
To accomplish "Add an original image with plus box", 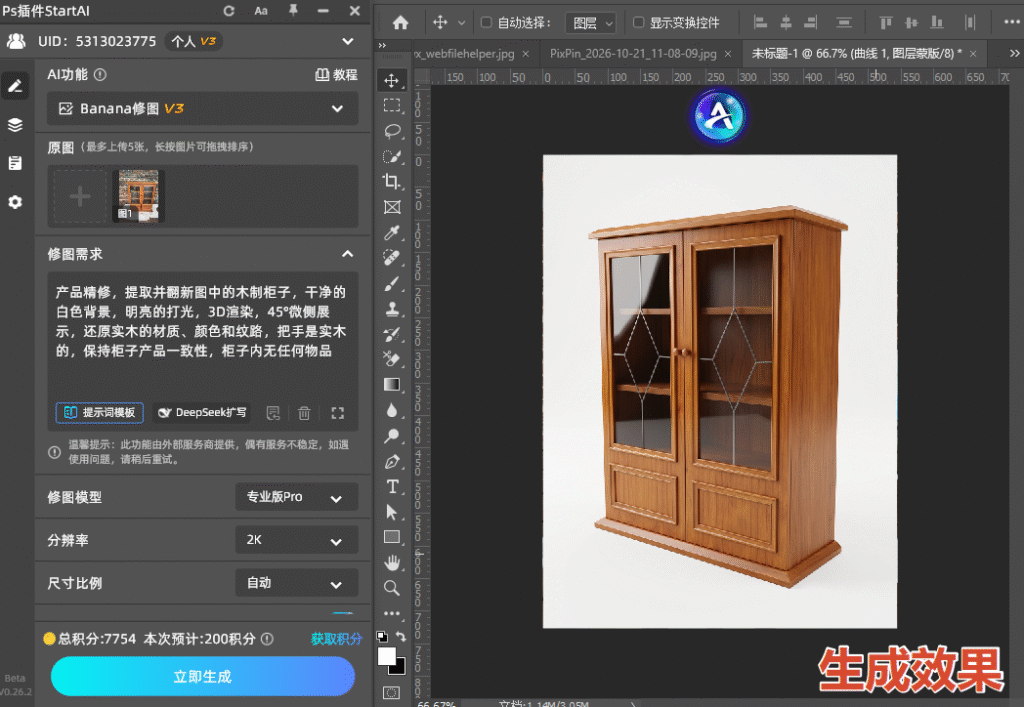I will point(80,196).
